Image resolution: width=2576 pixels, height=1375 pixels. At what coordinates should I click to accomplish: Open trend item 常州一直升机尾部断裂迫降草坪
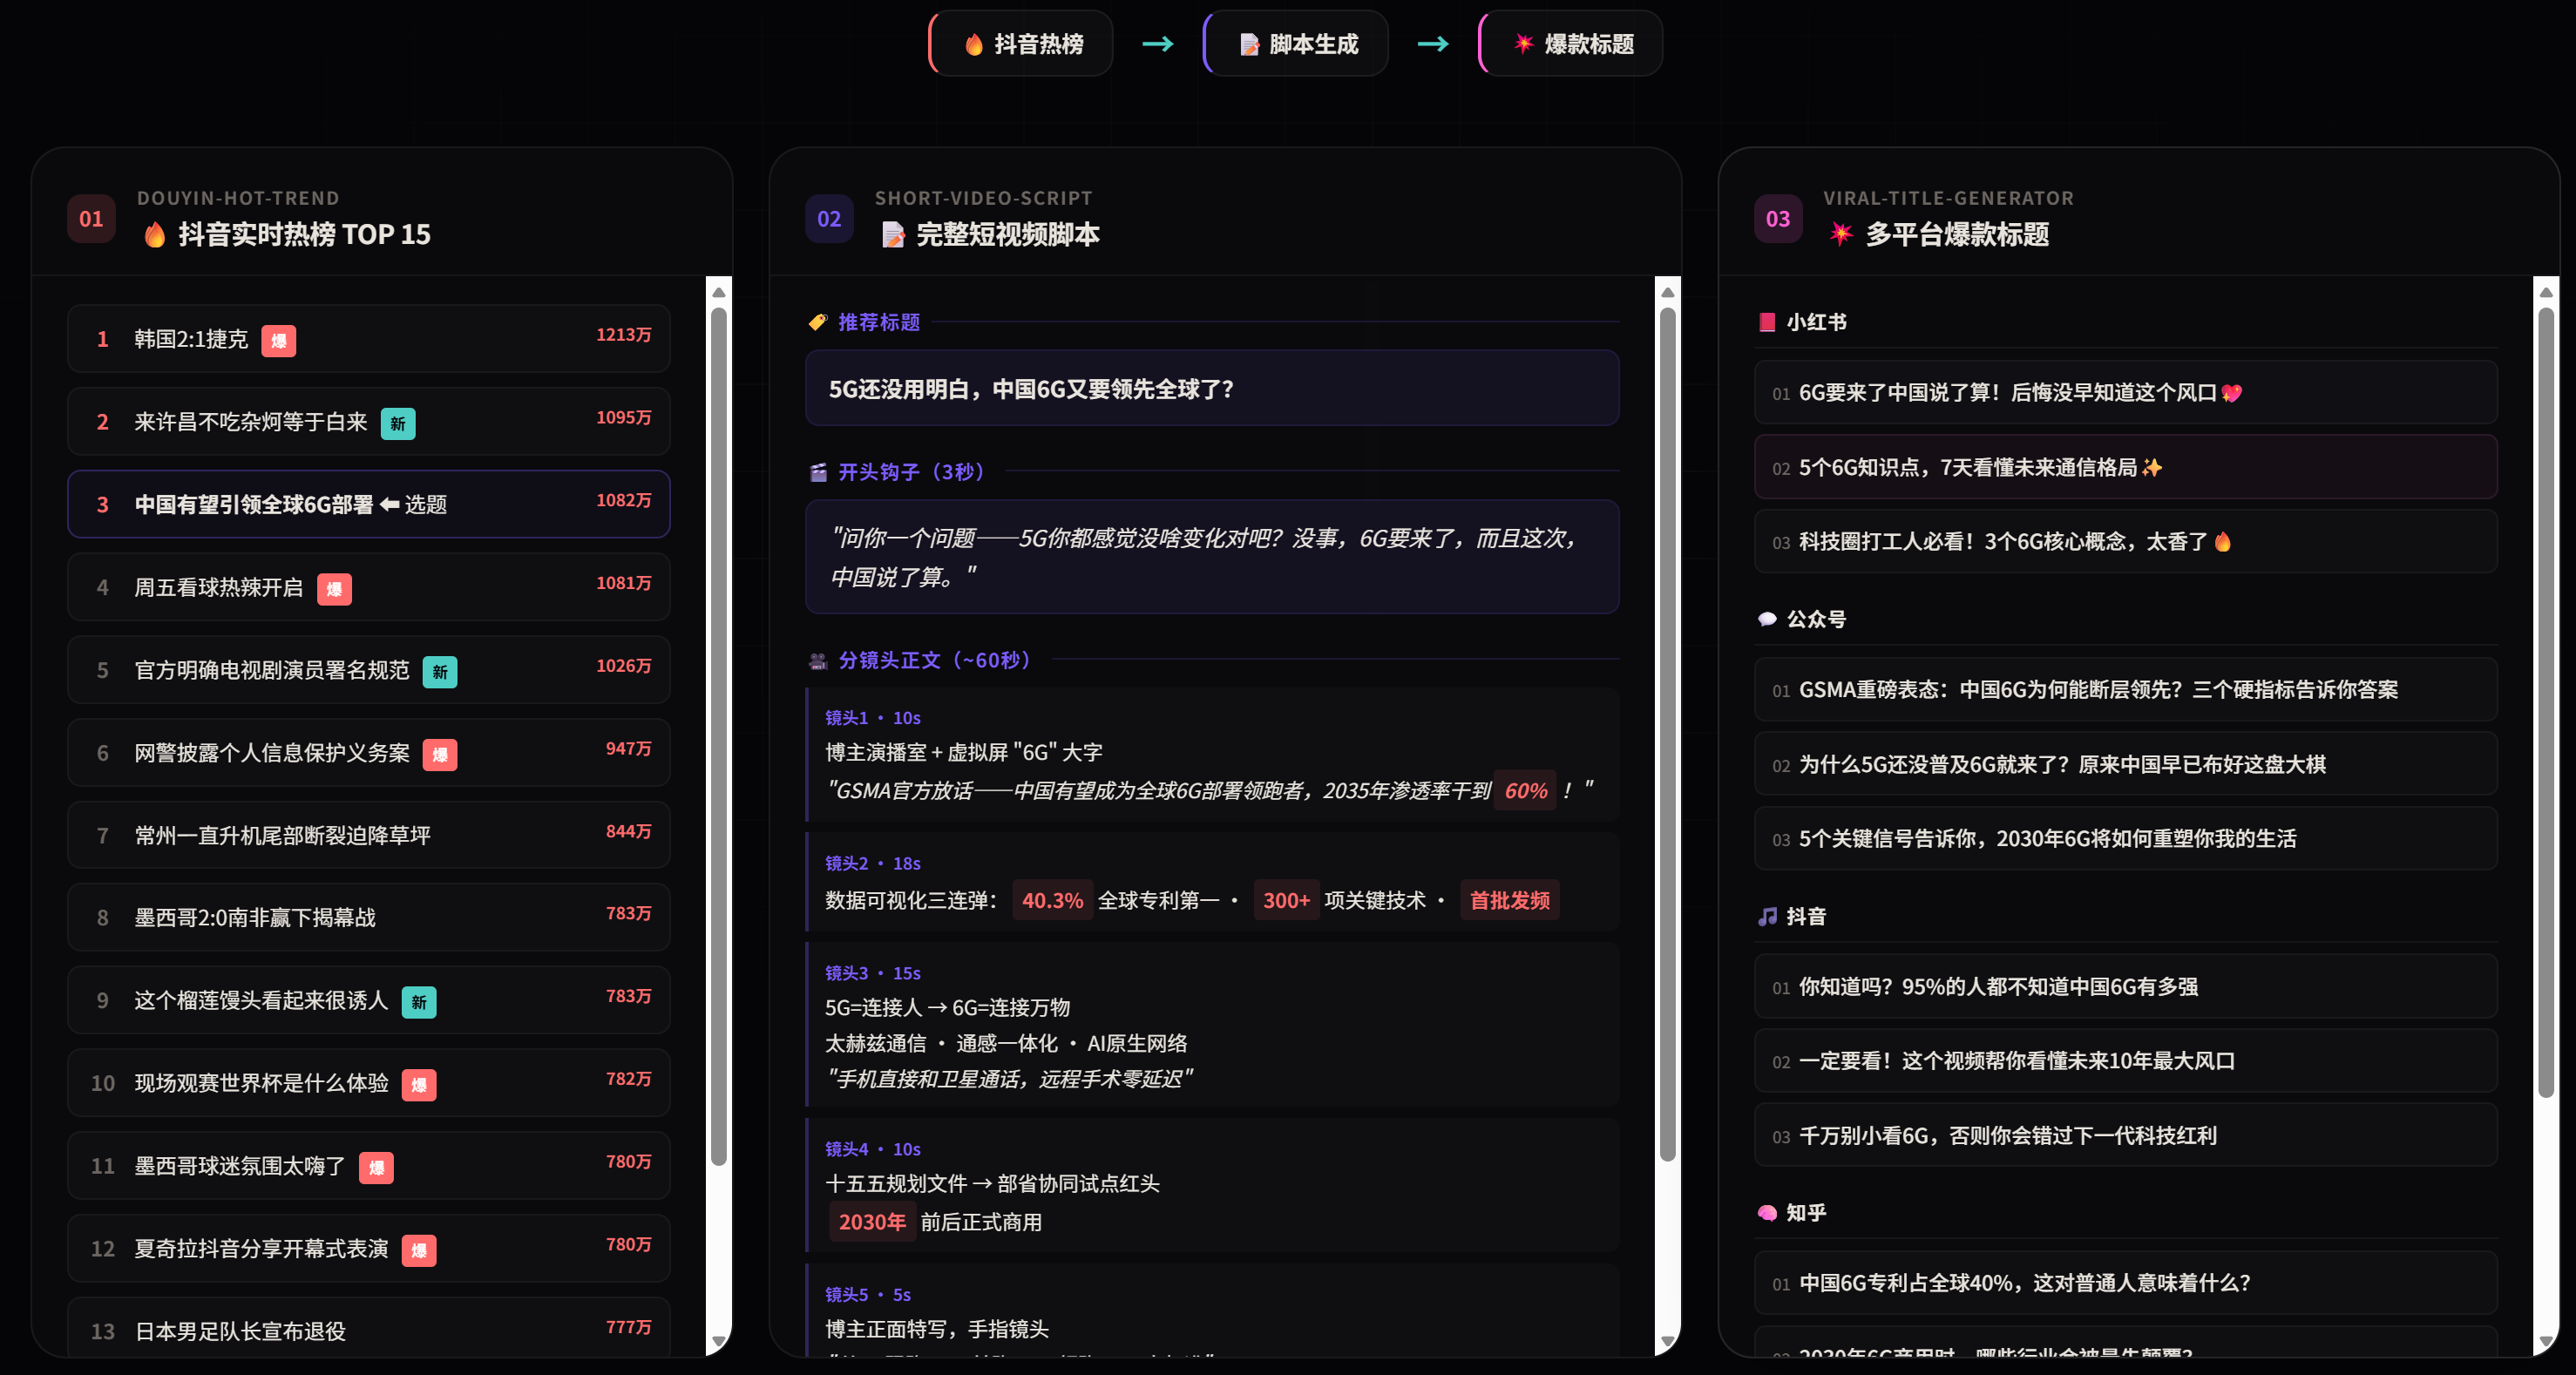coord(369,835)
